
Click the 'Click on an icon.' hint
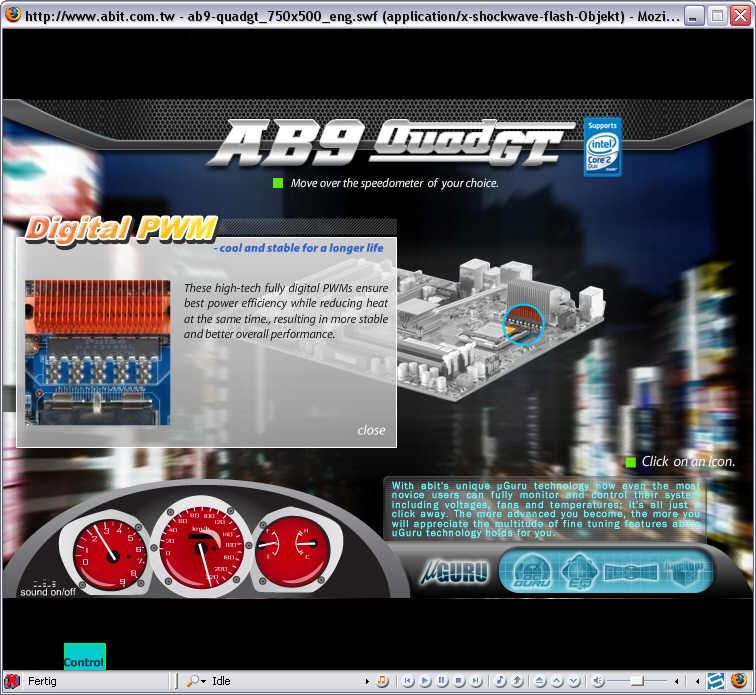click(x=688, y=462)
